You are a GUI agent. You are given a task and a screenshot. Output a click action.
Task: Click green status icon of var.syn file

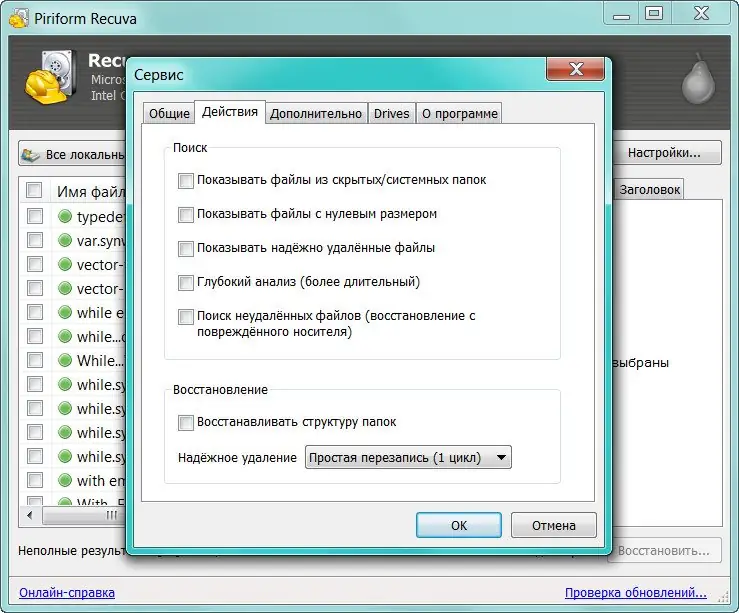65,240
